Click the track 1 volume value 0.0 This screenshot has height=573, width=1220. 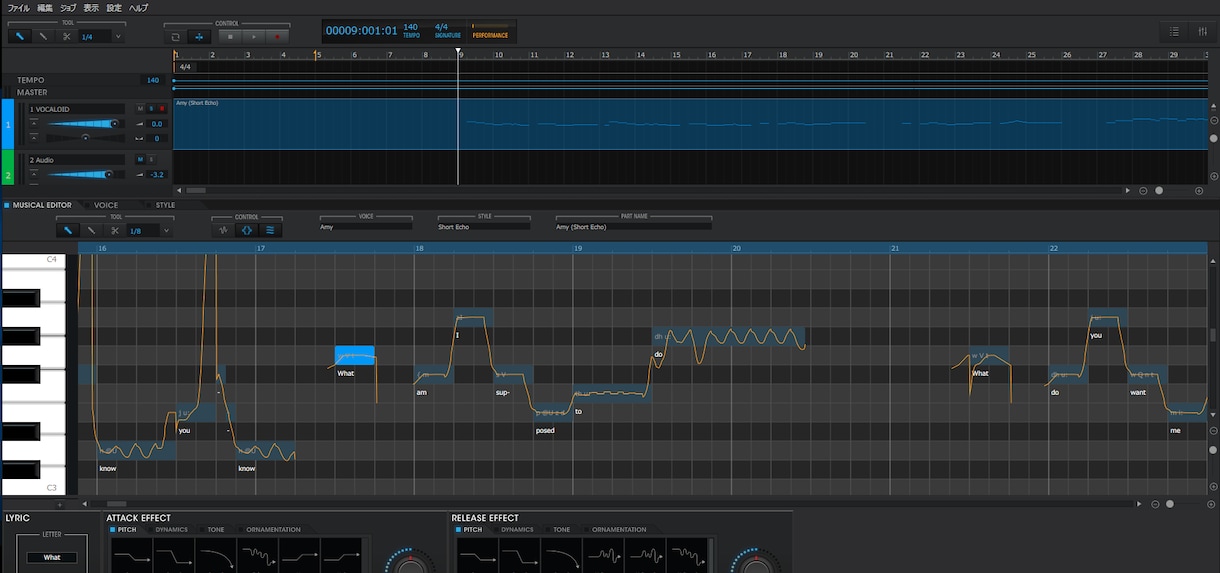[x=157, y=124]
